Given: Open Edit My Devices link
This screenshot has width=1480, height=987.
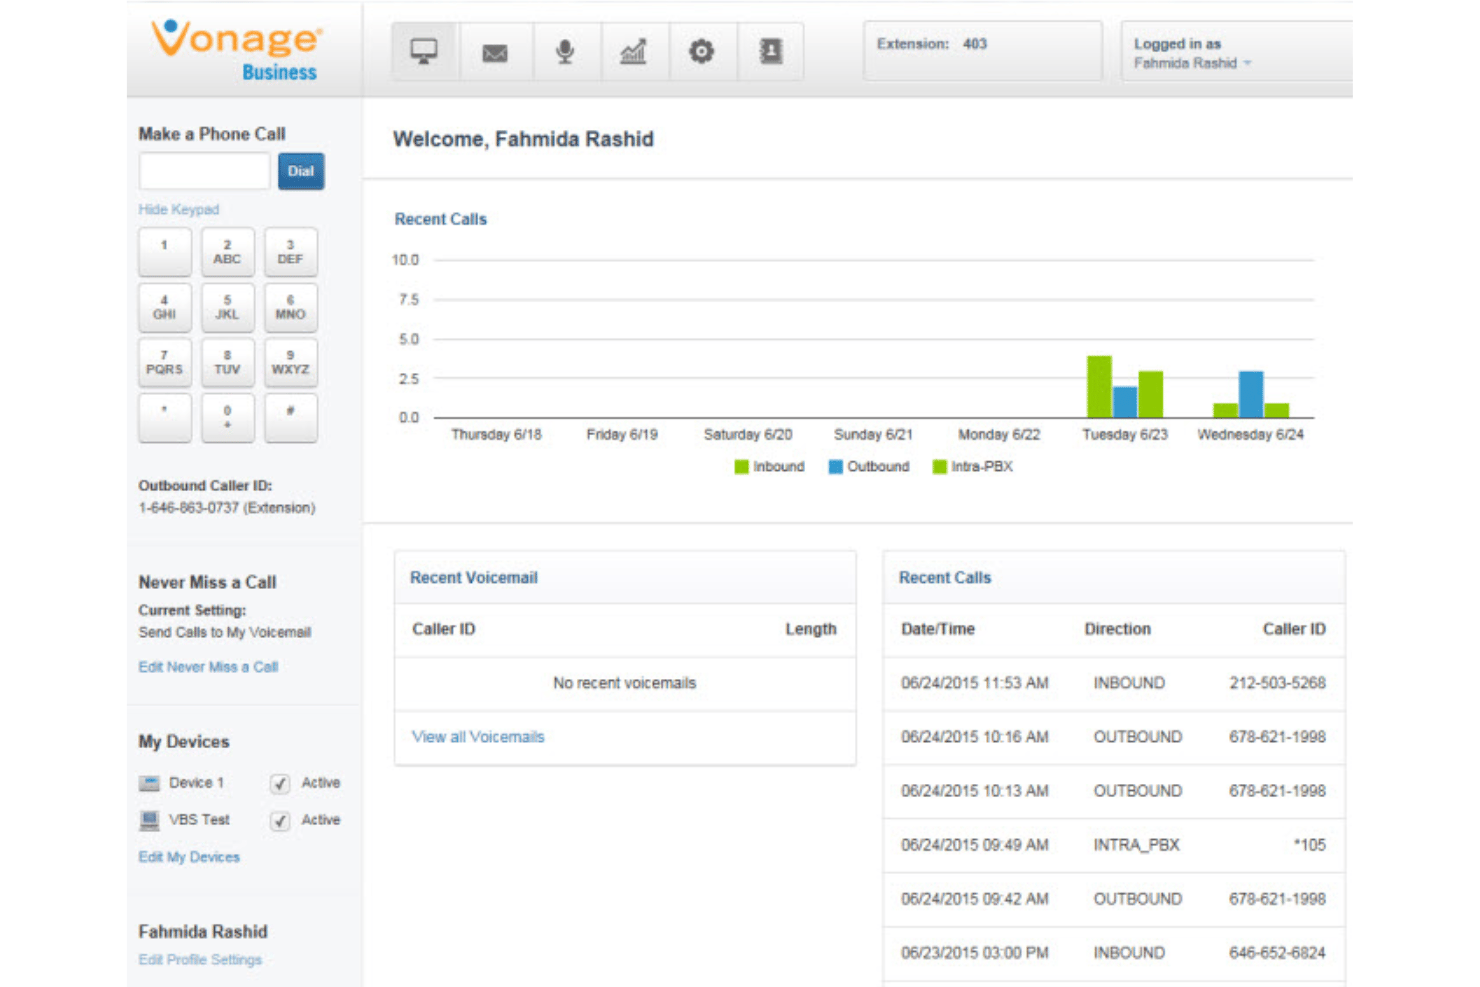Looking at the screenshot, I should 189,857.
